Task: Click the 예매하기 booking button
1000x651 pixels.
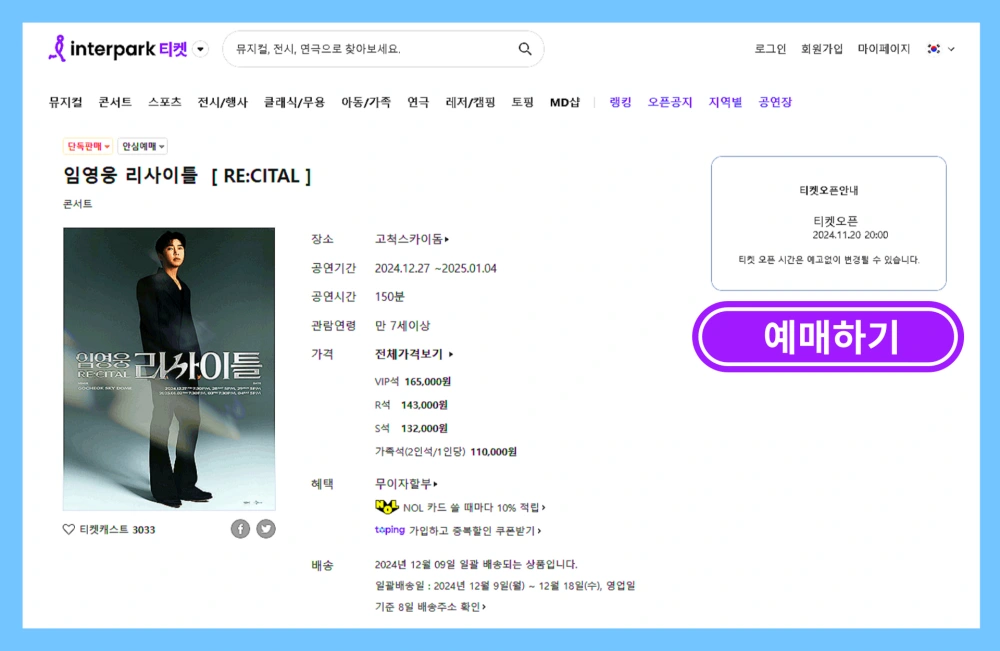Action: click(827, 338)
